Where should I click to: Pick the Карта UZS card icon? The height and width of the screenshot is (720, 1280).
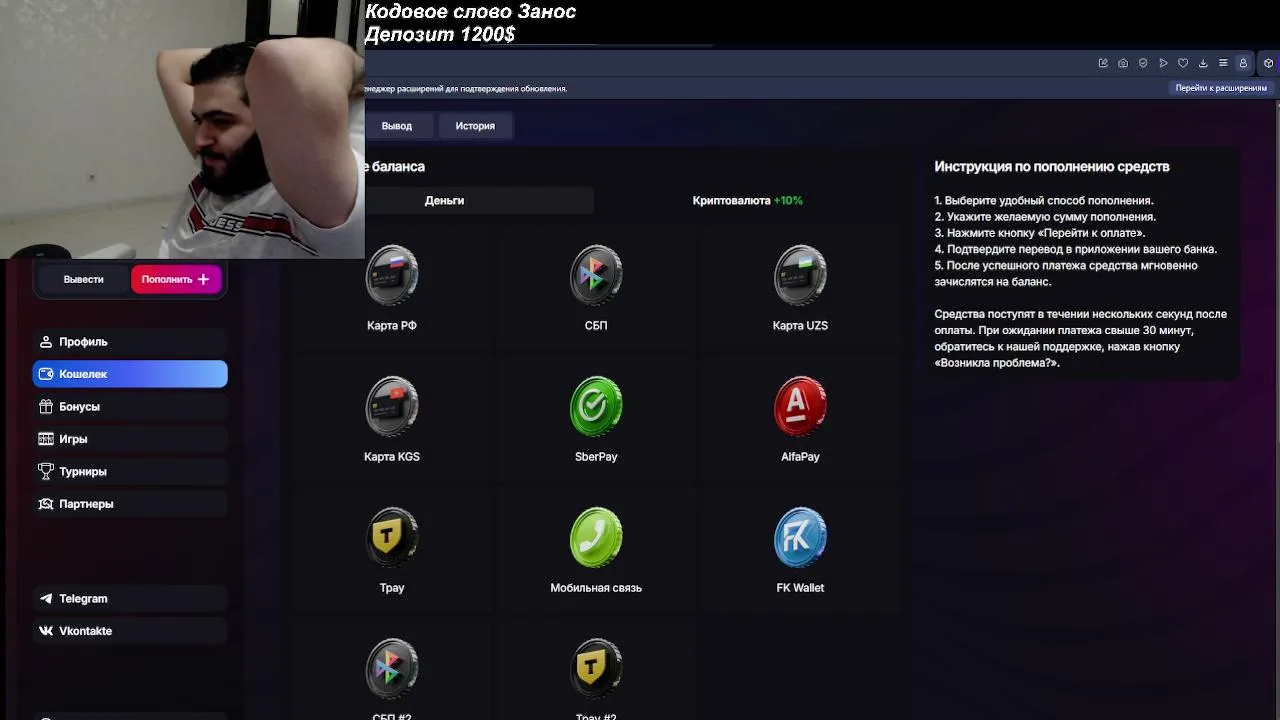click(800, 274)
